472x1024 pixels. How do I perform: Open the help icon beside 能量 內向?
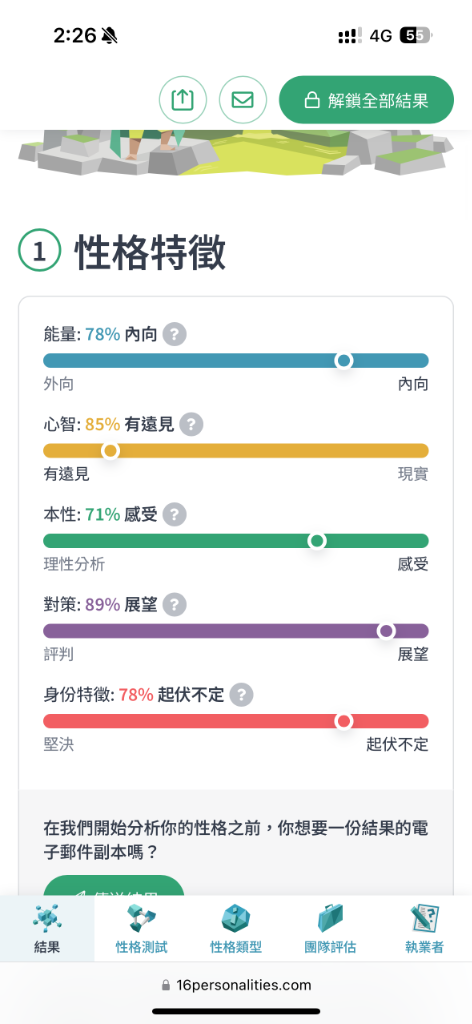[174, 335]
